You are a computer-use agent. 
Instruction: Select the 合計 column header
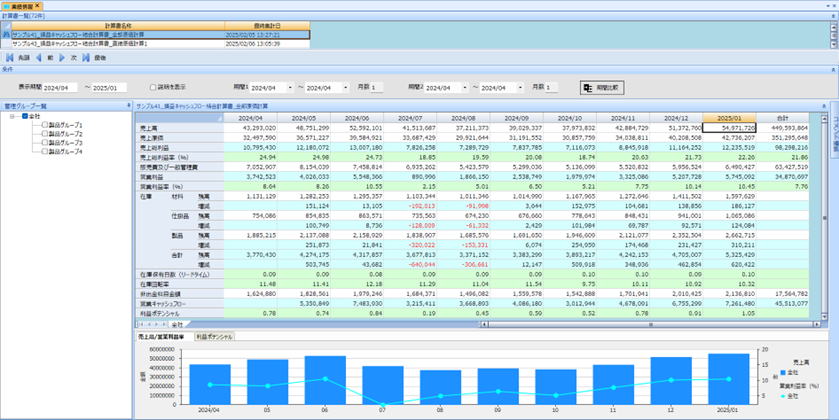782,118
